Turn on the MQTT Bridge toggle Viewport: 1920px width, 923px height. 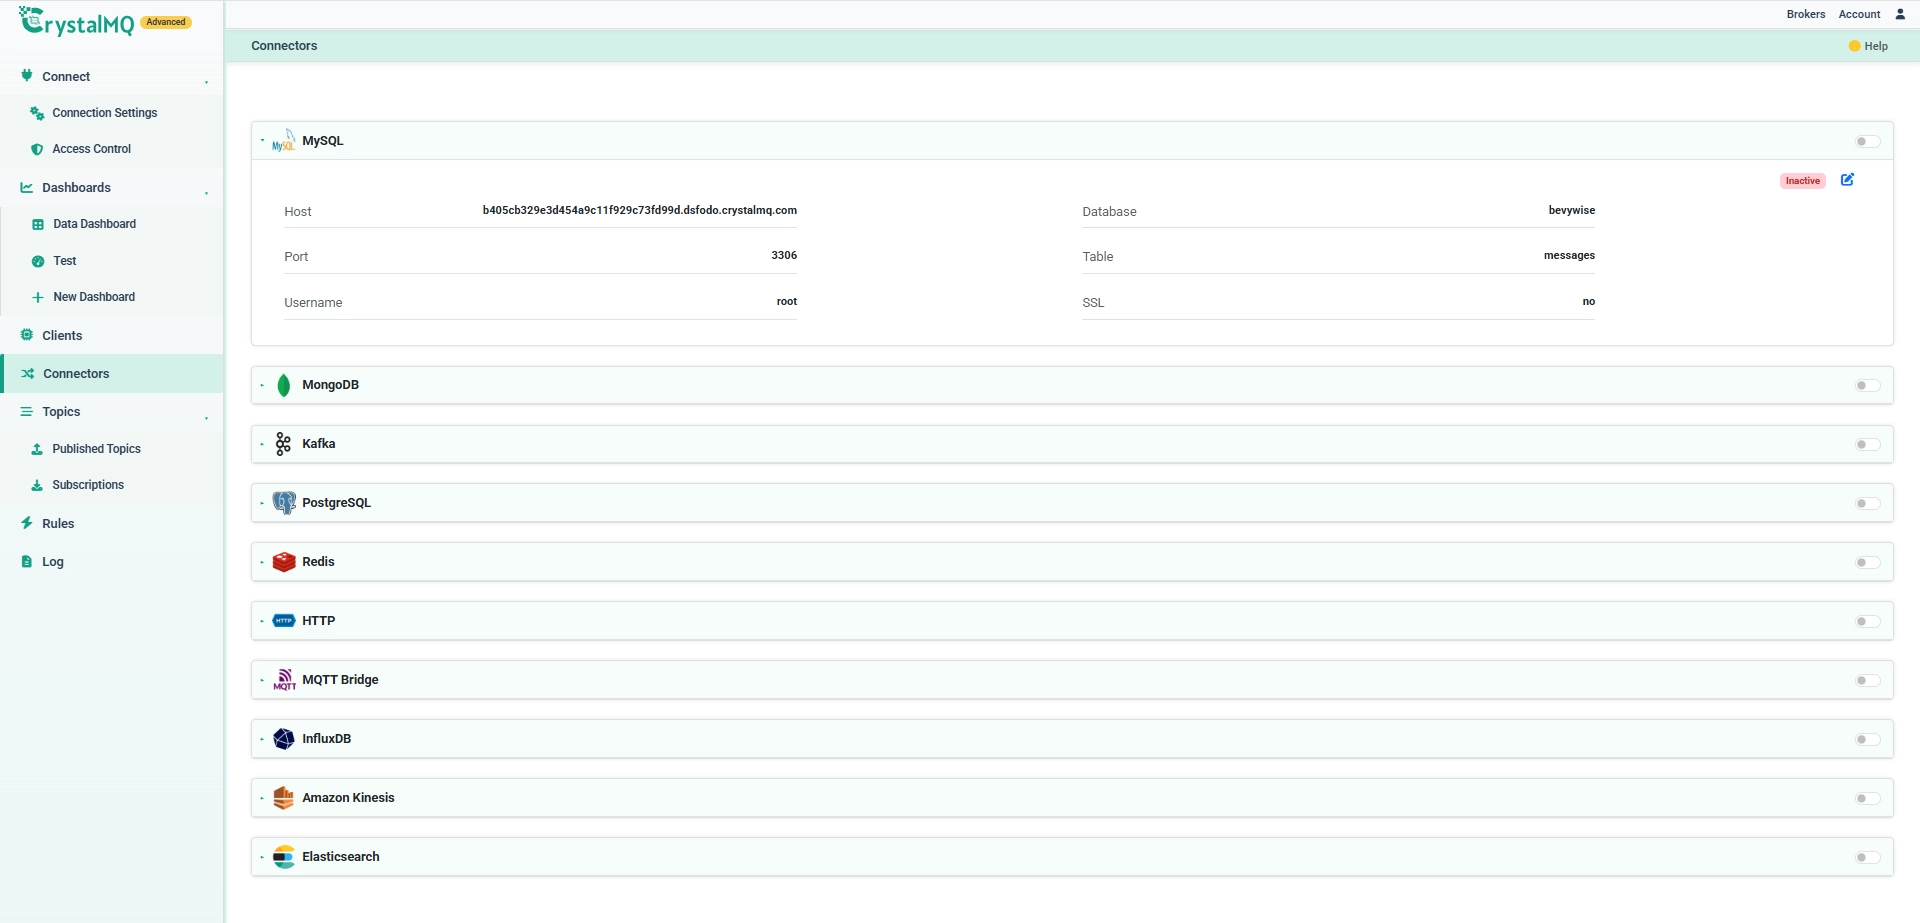[x=1867, y=681]
